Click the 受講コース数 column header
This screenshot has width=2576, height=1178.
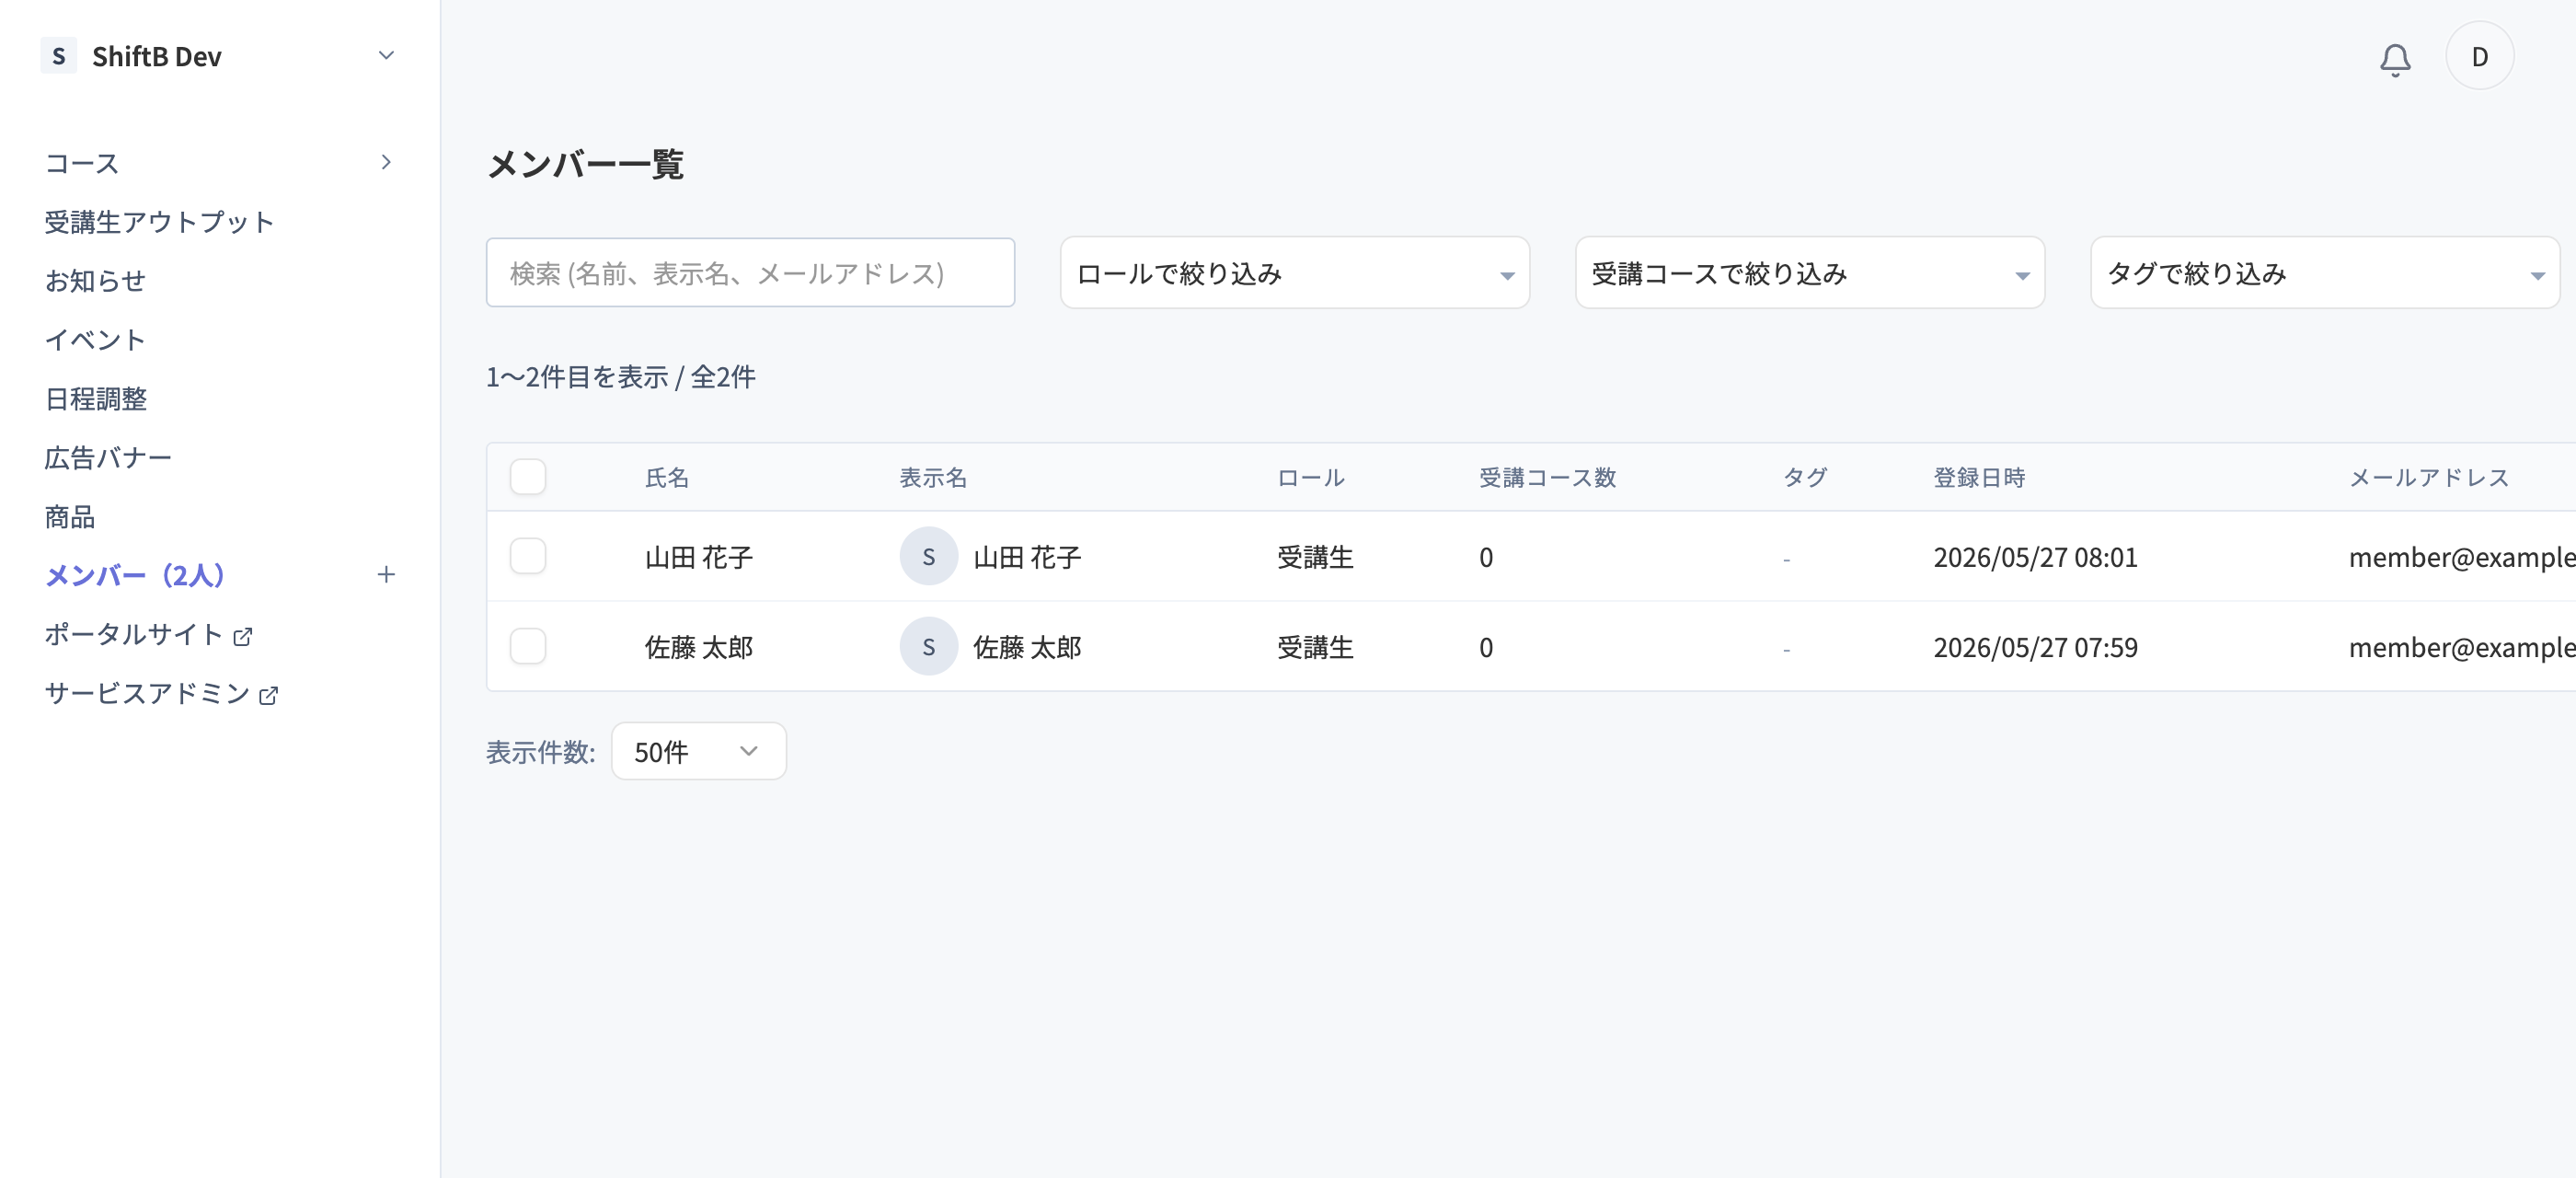click(1547, 478)
